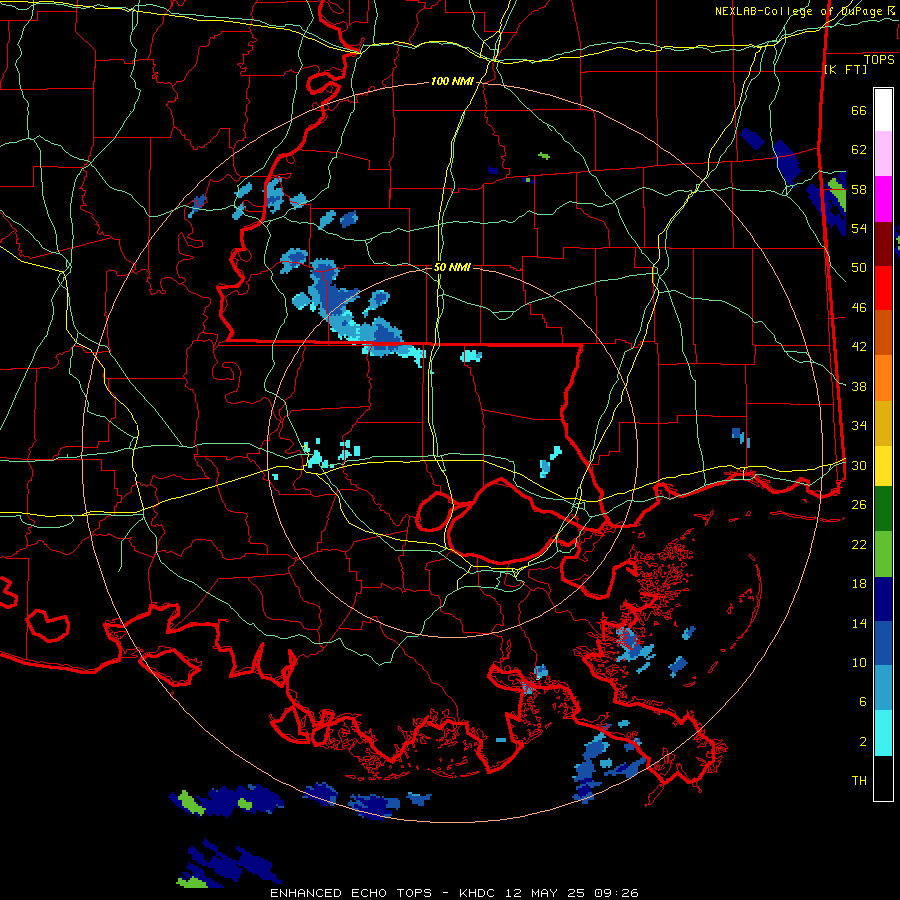Click the legend value 62
The height and width of the screenshot is (900, 900).
[859, 149]
